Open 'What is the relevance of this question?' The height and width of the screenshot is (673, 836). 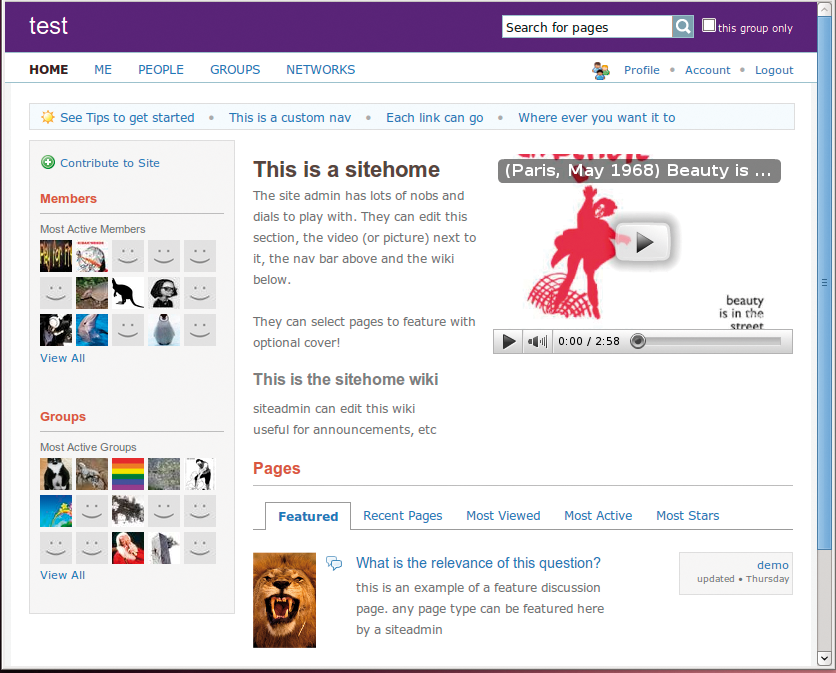pyautogui.click(x=478, y=563)
